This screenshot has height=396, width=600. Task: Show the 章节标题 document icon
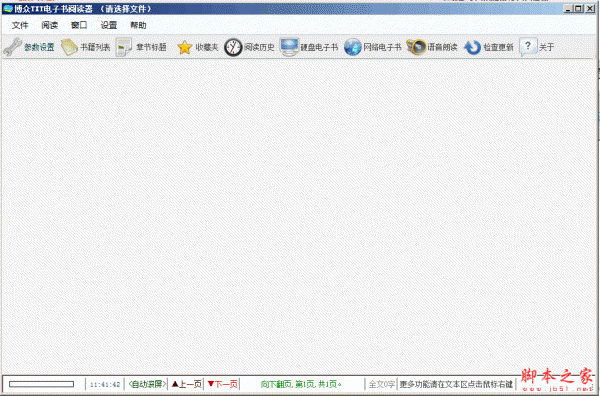point(124,47)
